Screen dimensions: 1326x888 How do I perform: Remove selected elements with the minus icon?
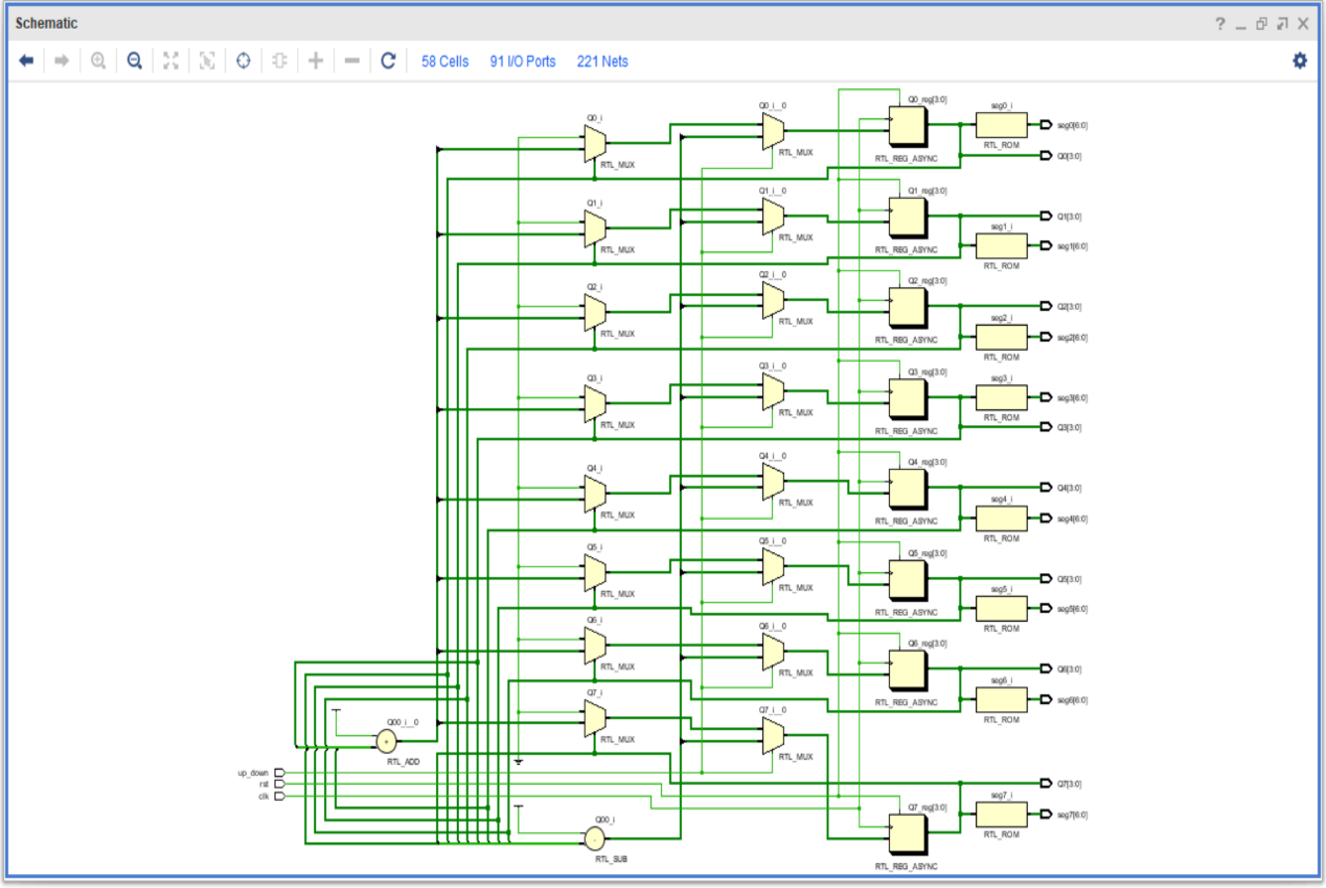click(x=351, y=61)
